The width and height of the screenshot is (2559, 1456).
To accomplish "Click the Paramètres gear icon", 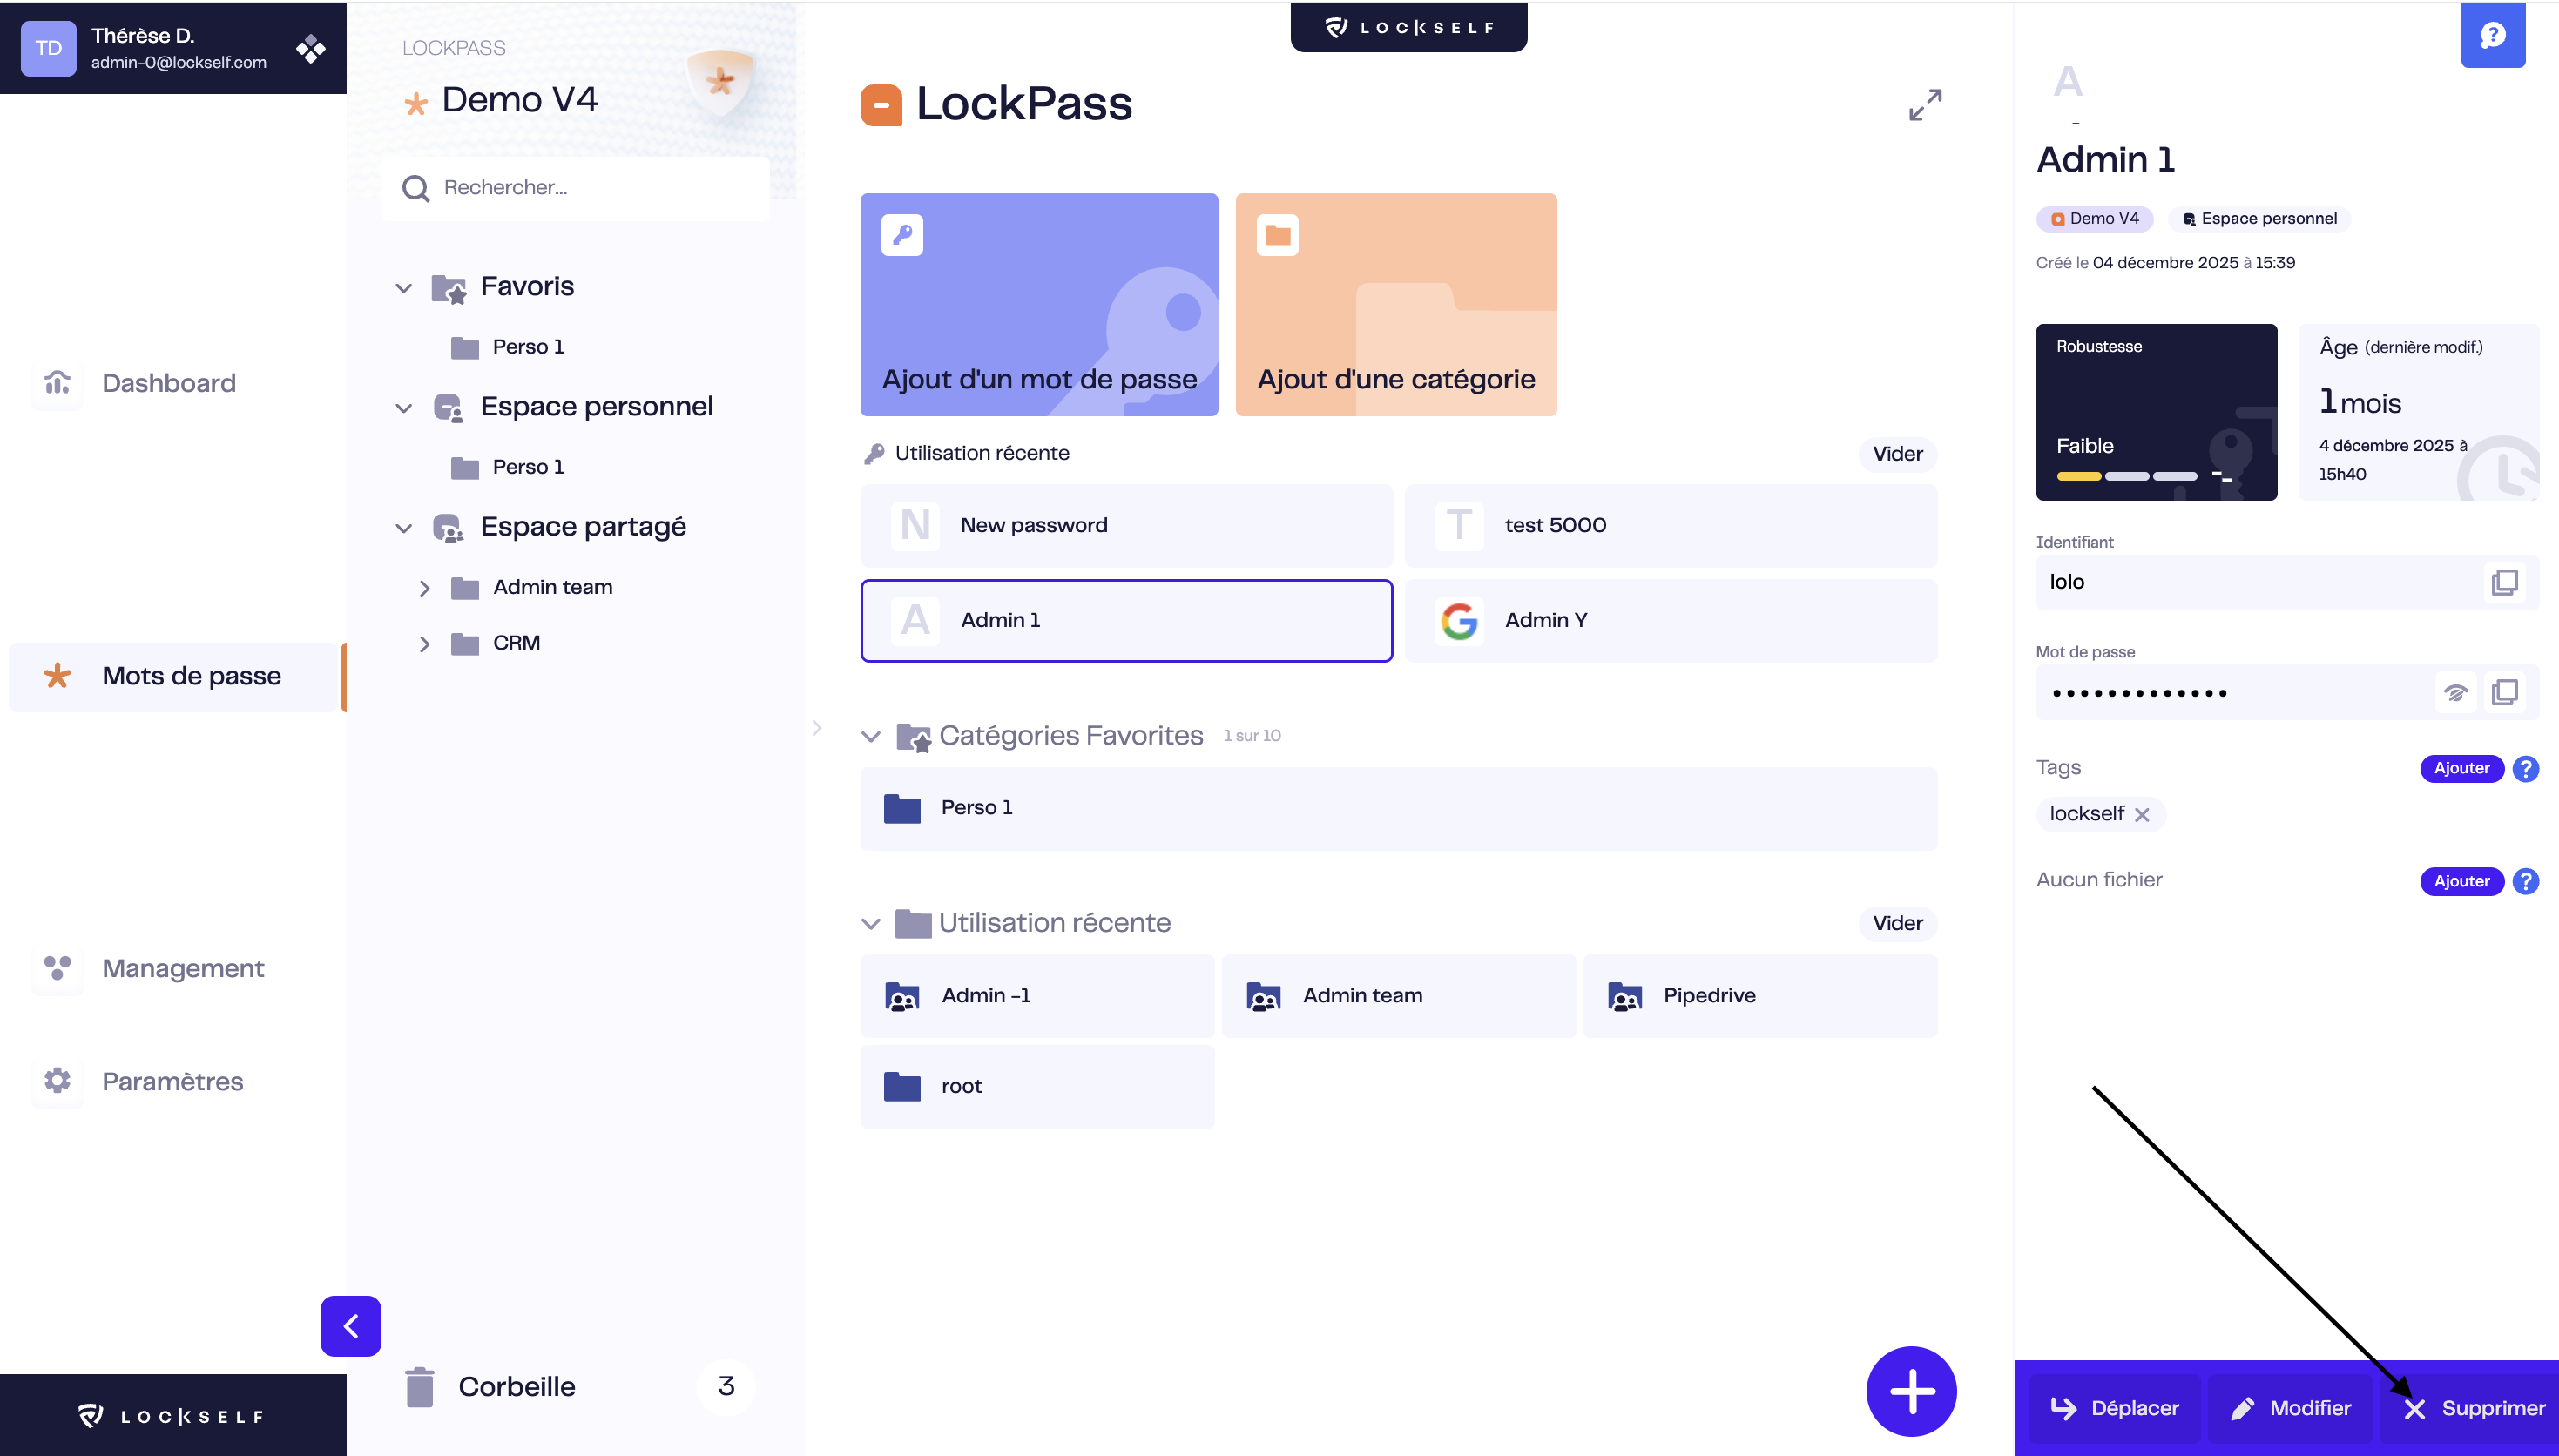I will [57, 1081].
